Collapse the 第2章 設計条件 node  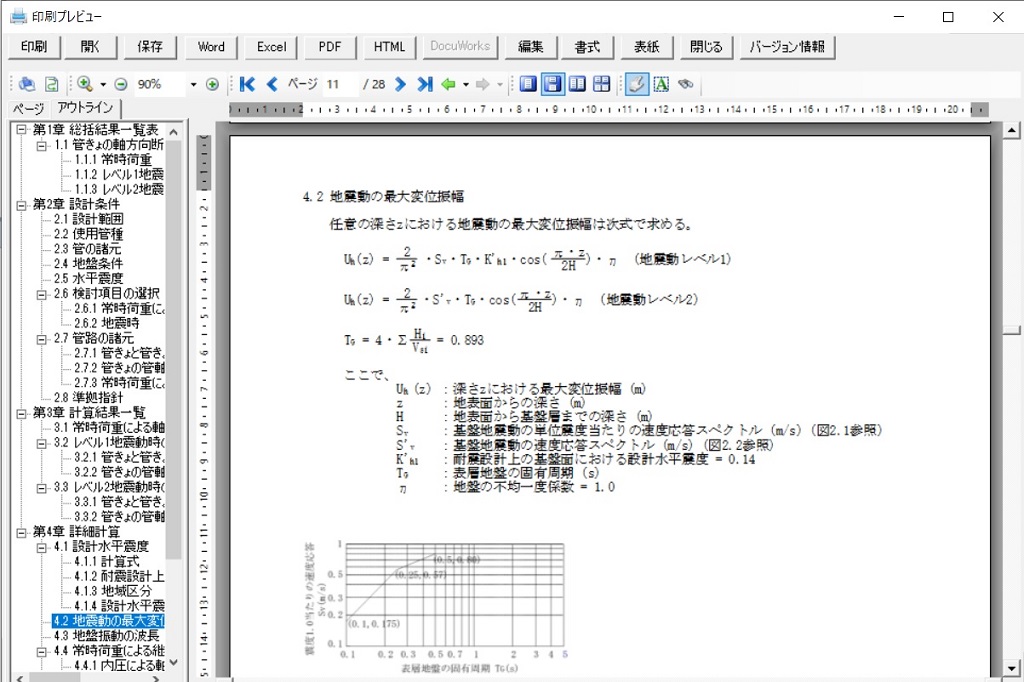[x=22, y=204]
